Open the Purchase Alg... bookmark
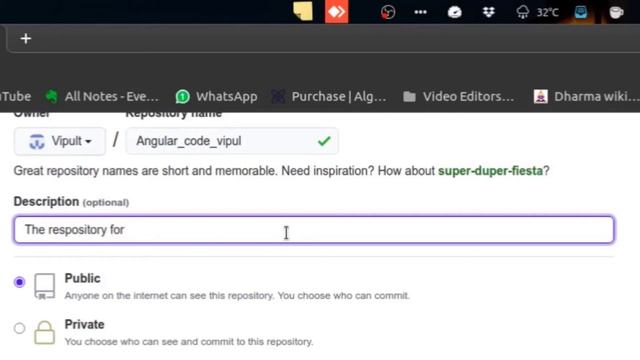The width and height of the screenshot is (640, 360). pos(329,96)
